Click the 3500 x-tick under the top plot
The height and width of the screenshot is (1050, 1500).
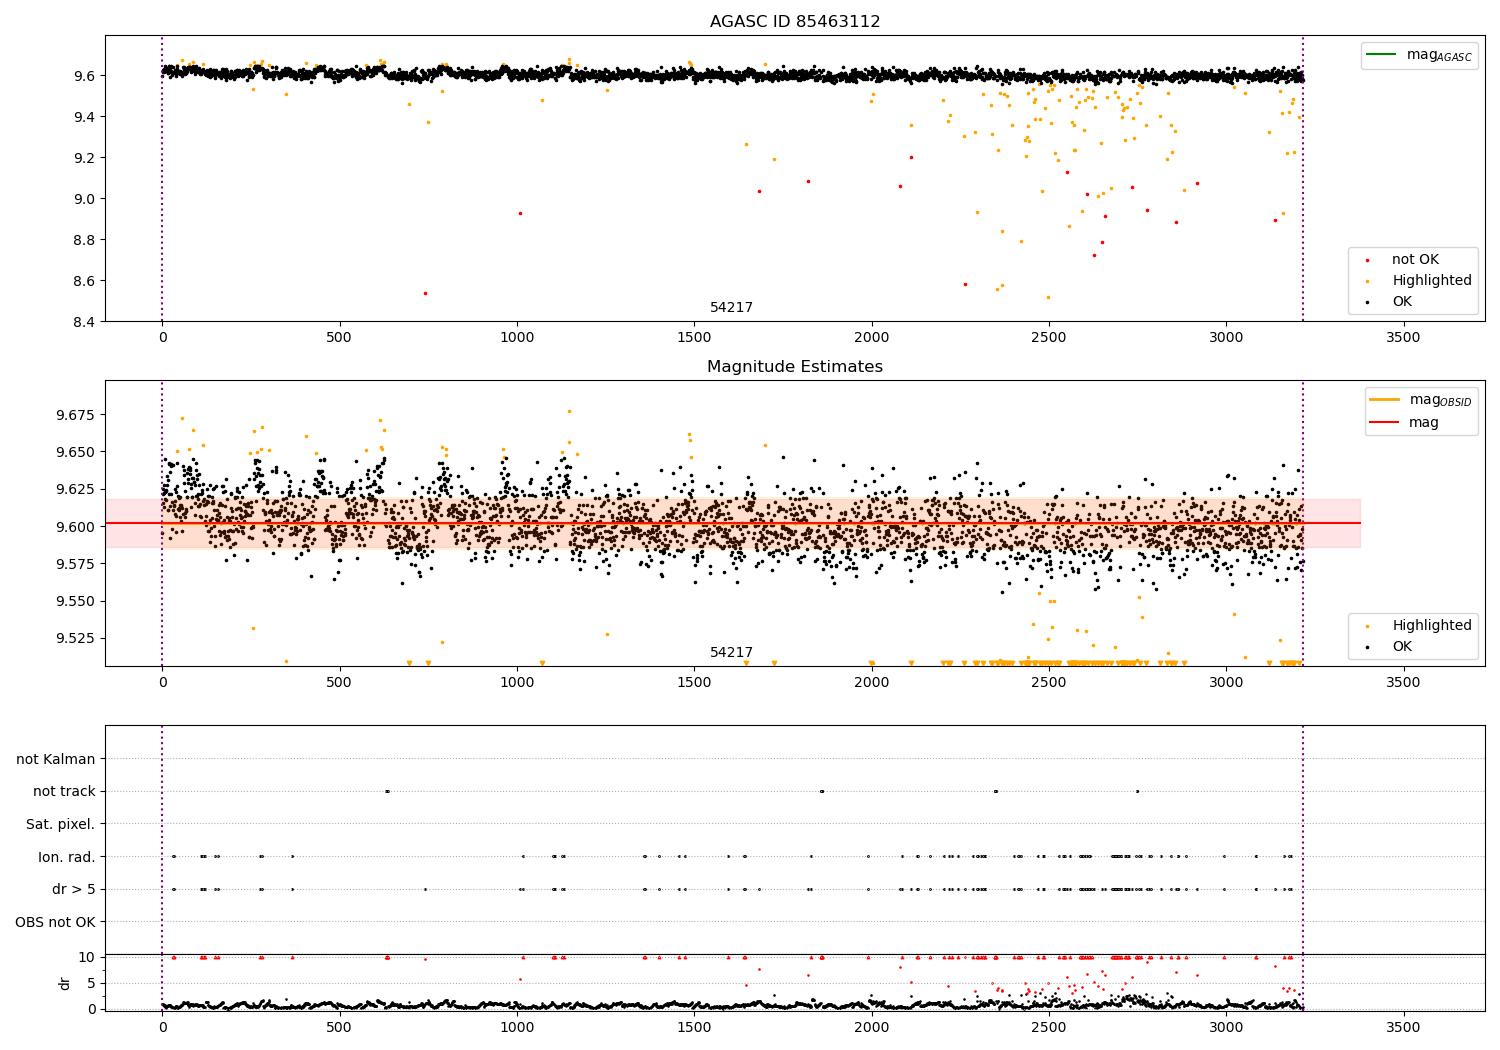(x=1403, y=338)
